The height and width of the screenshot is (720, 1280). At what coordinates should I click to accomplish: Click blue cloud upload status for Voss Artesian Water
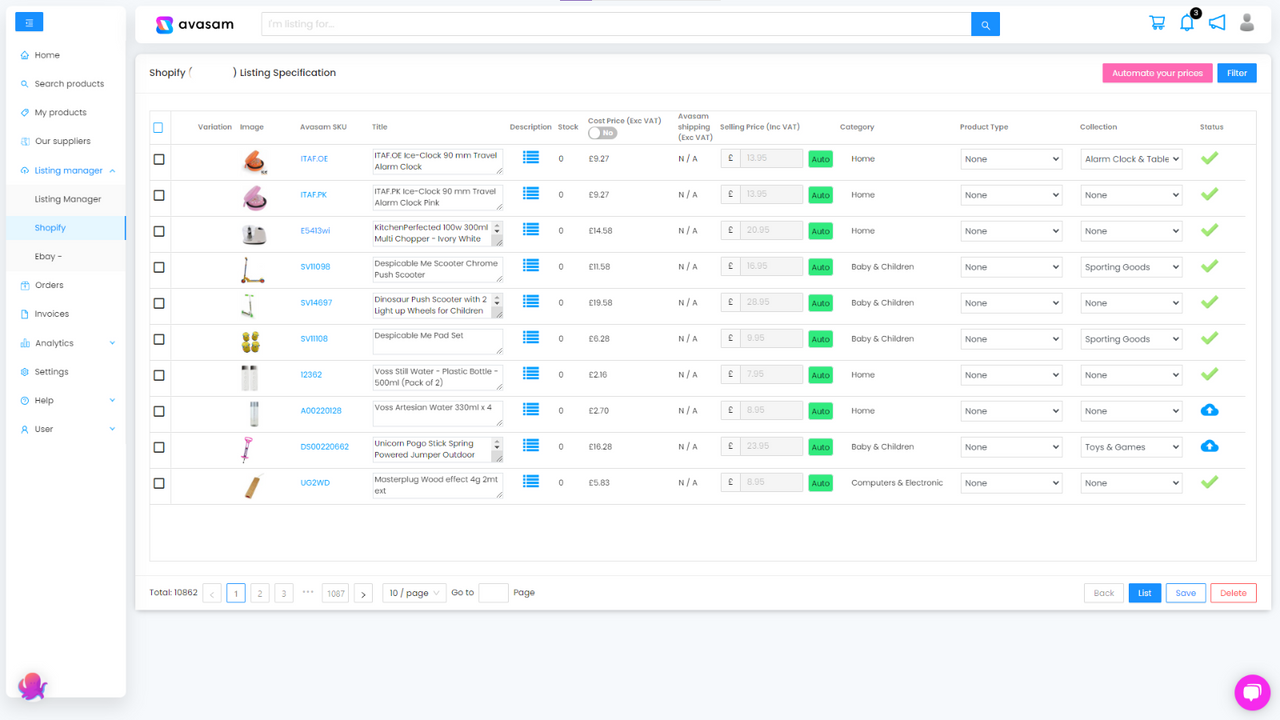tap(1209, 410)
